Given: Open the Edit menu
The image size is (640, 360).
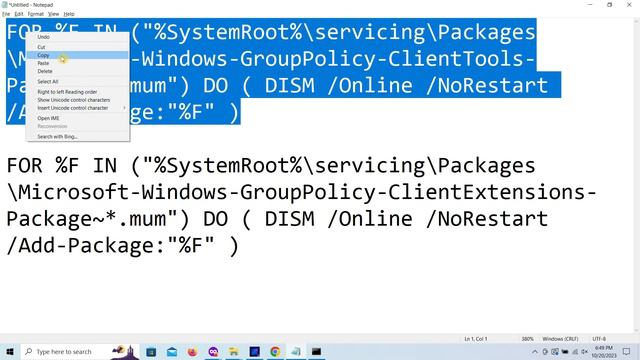Looking at the screenshot, I should pos(19,14).
